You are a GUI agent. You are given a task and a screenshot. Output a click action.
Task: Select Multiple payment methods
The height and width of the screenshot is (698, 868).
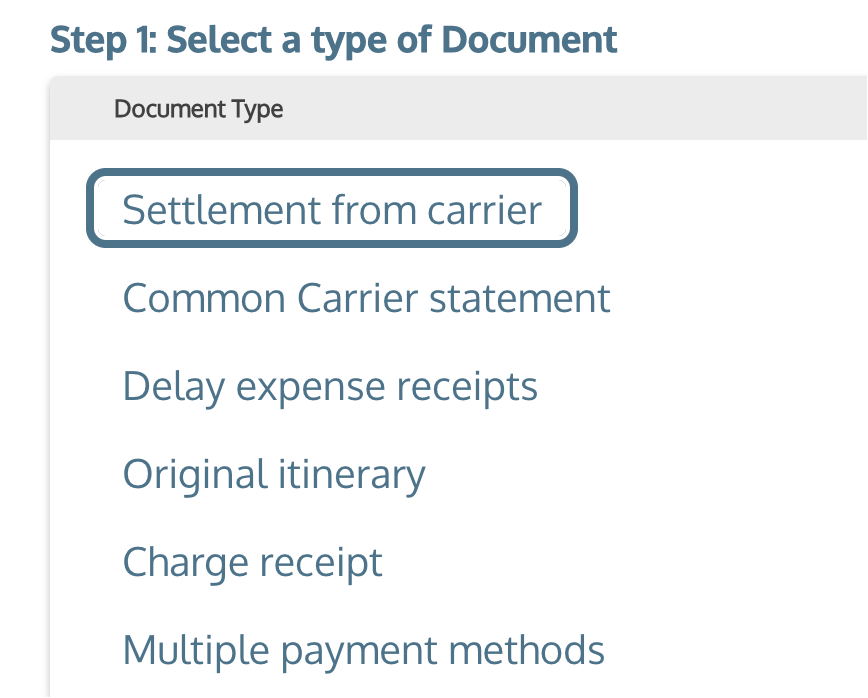click(363, 650)
